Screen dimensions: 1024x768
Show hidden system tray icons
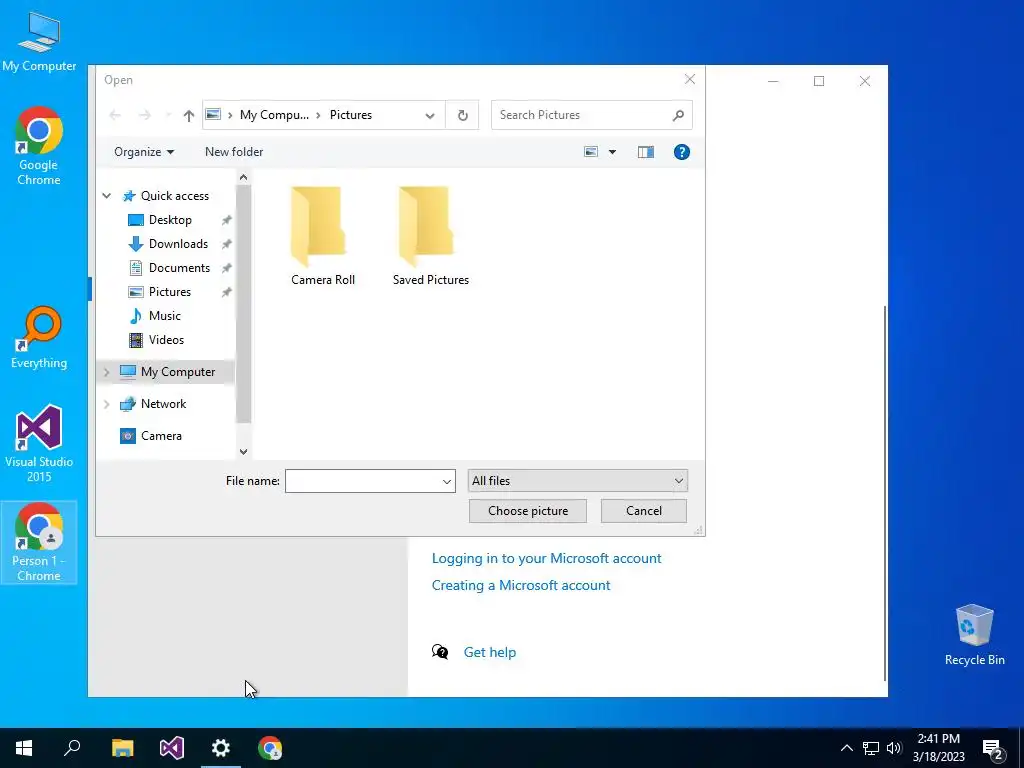[x=846, y=748]
